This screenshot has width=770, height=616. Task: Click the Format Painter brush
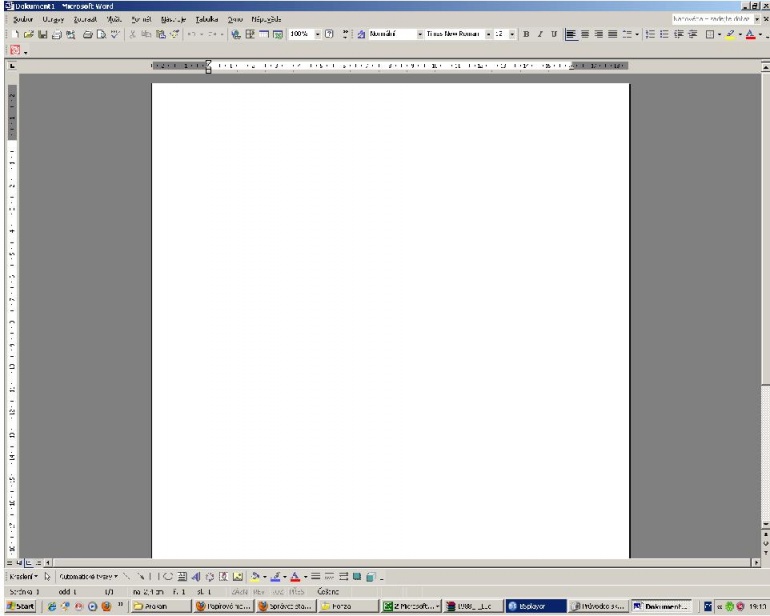click(174, 34)
